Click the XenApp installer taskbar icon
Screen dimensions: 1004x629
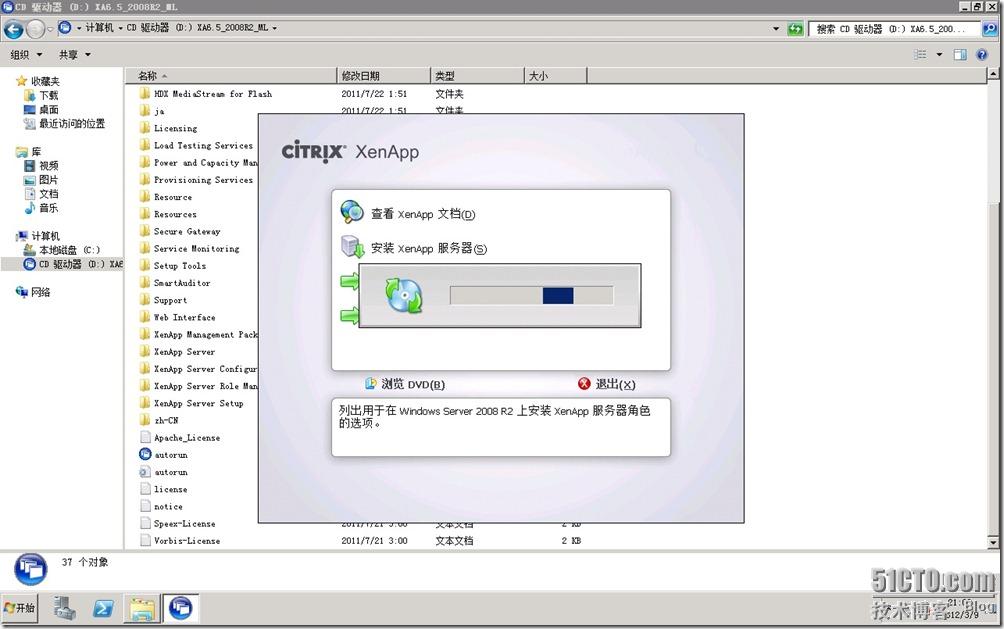click(181, 608)
